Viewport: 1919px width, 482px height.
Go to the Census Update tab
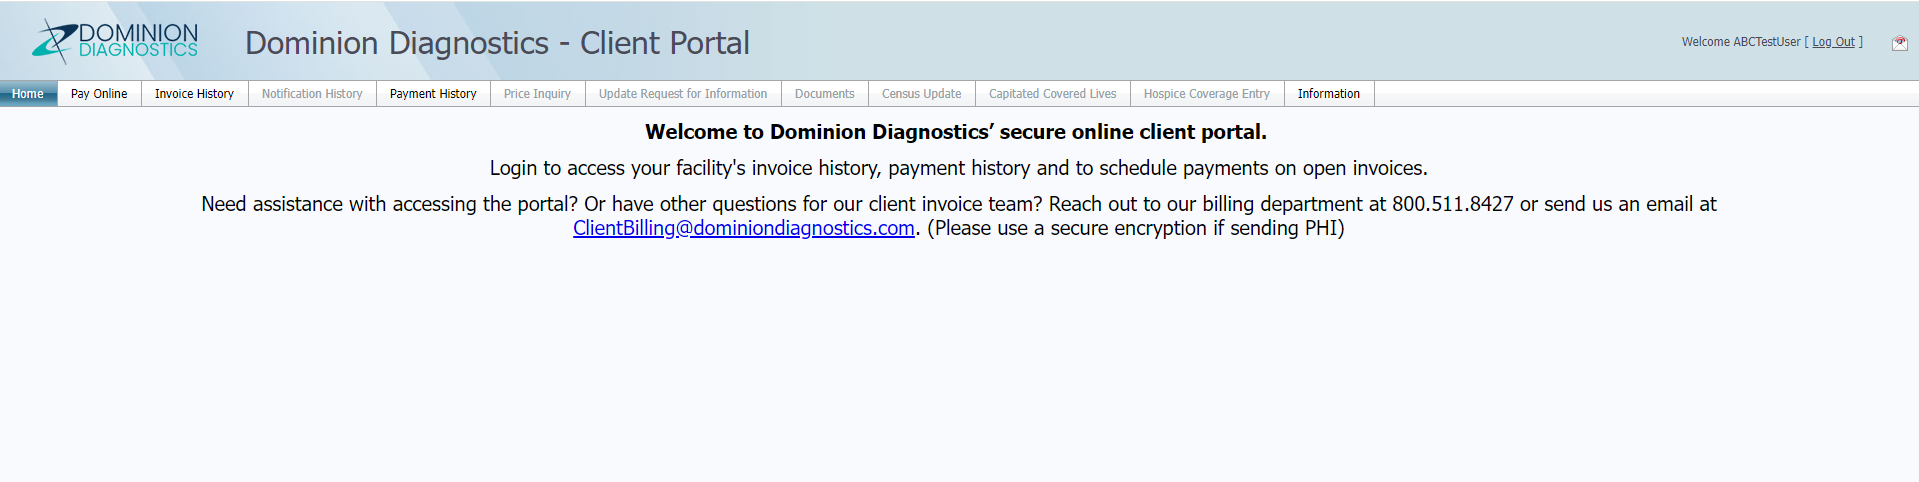[x=921, y=94]
